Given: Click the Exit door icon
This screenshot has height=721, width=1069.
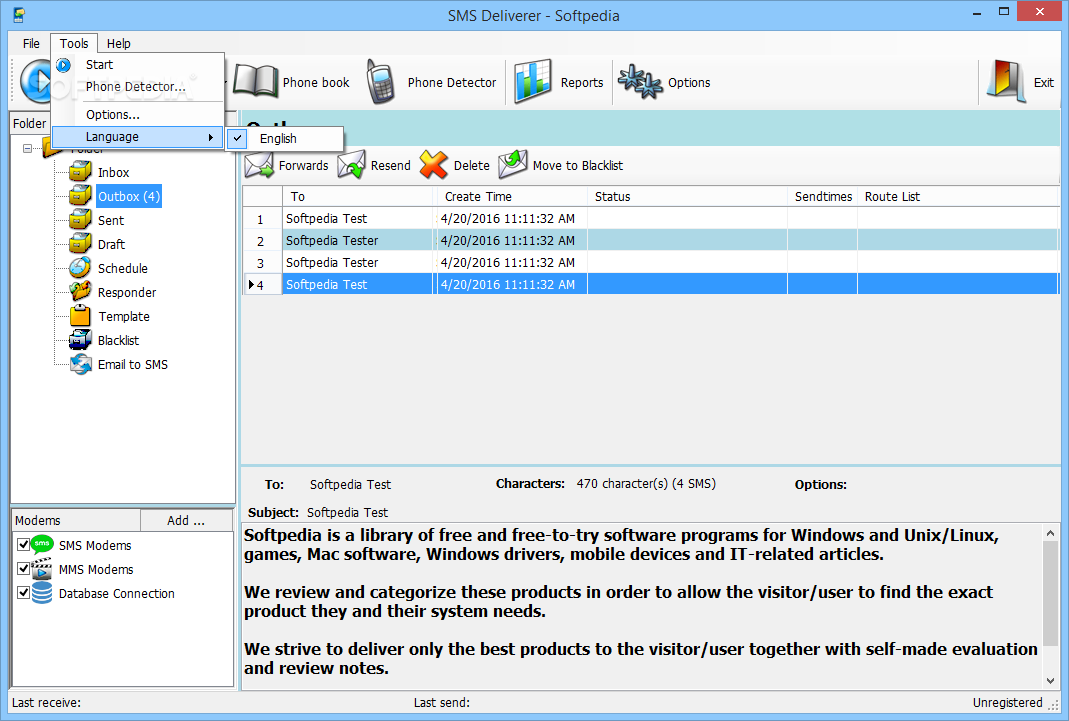Looking at the screenshot, I should [1007, 82].
